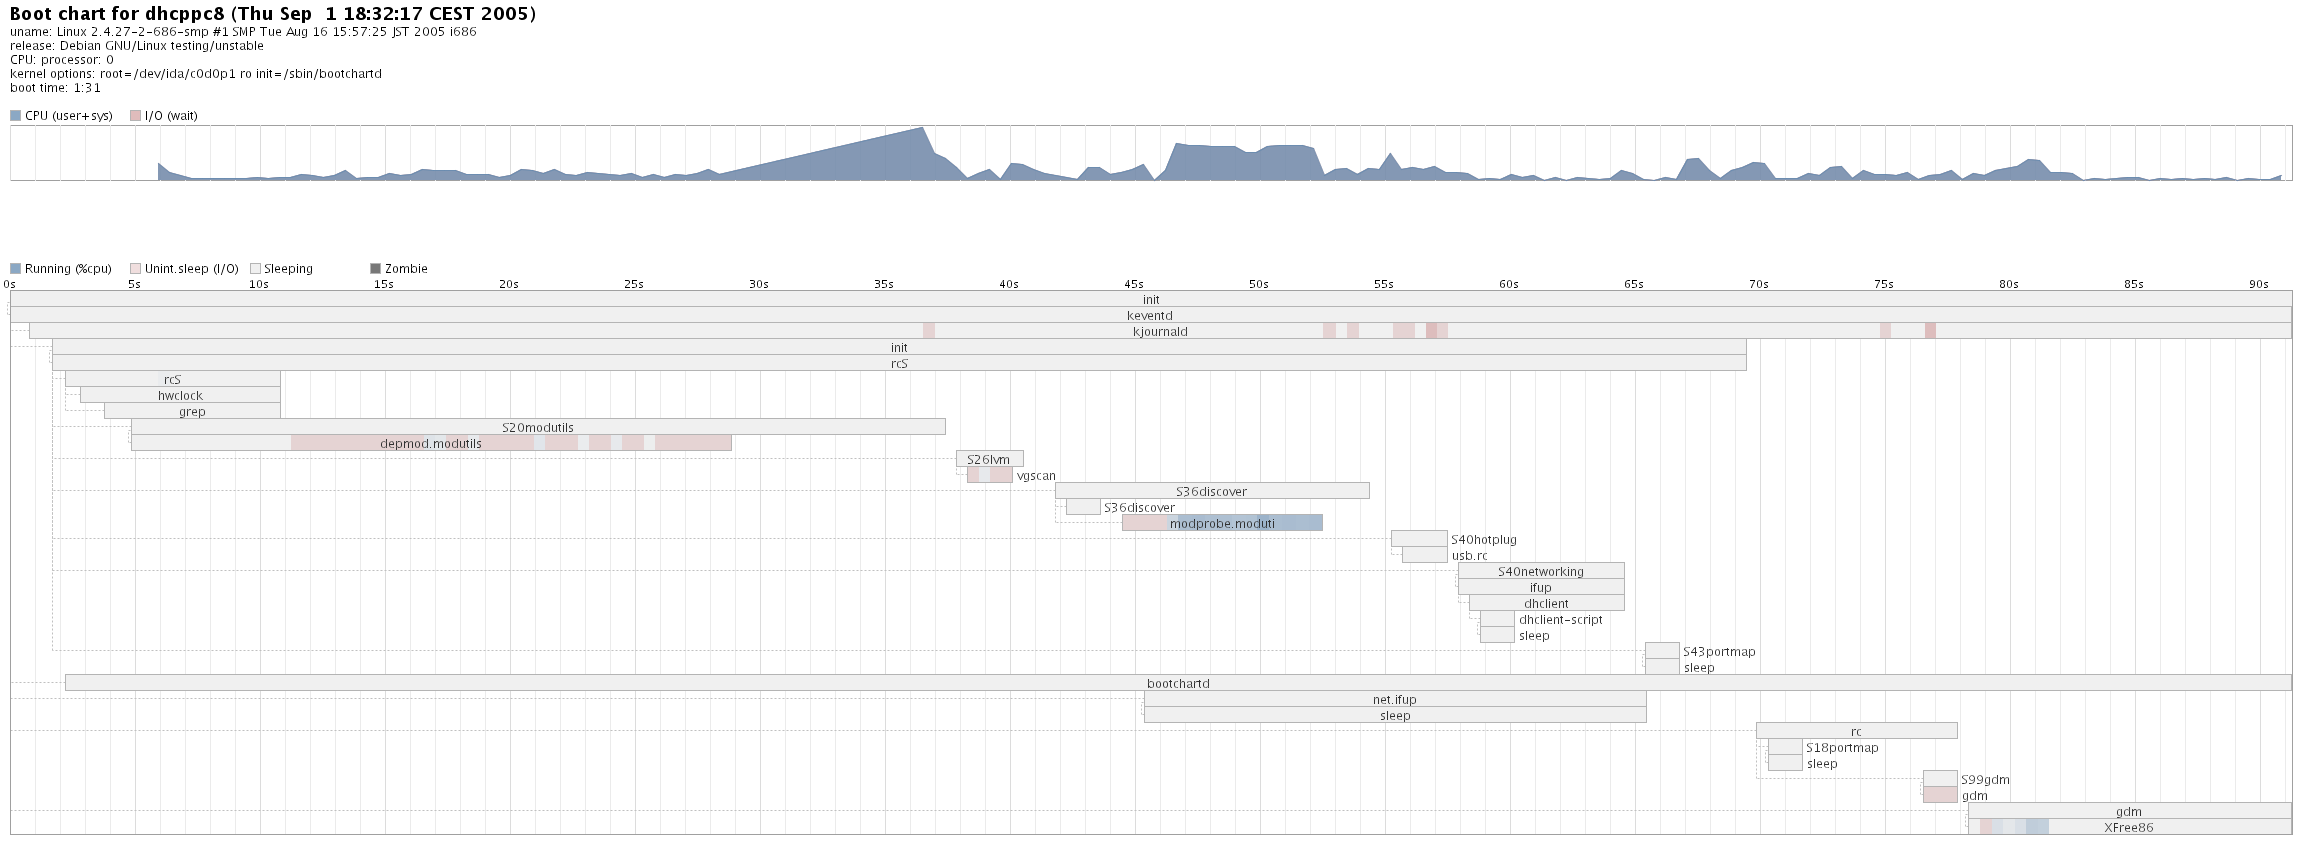The image size is (2302, 844).
Task: Click the depmod.modutils process bar
Action: (x=431, y=443)
